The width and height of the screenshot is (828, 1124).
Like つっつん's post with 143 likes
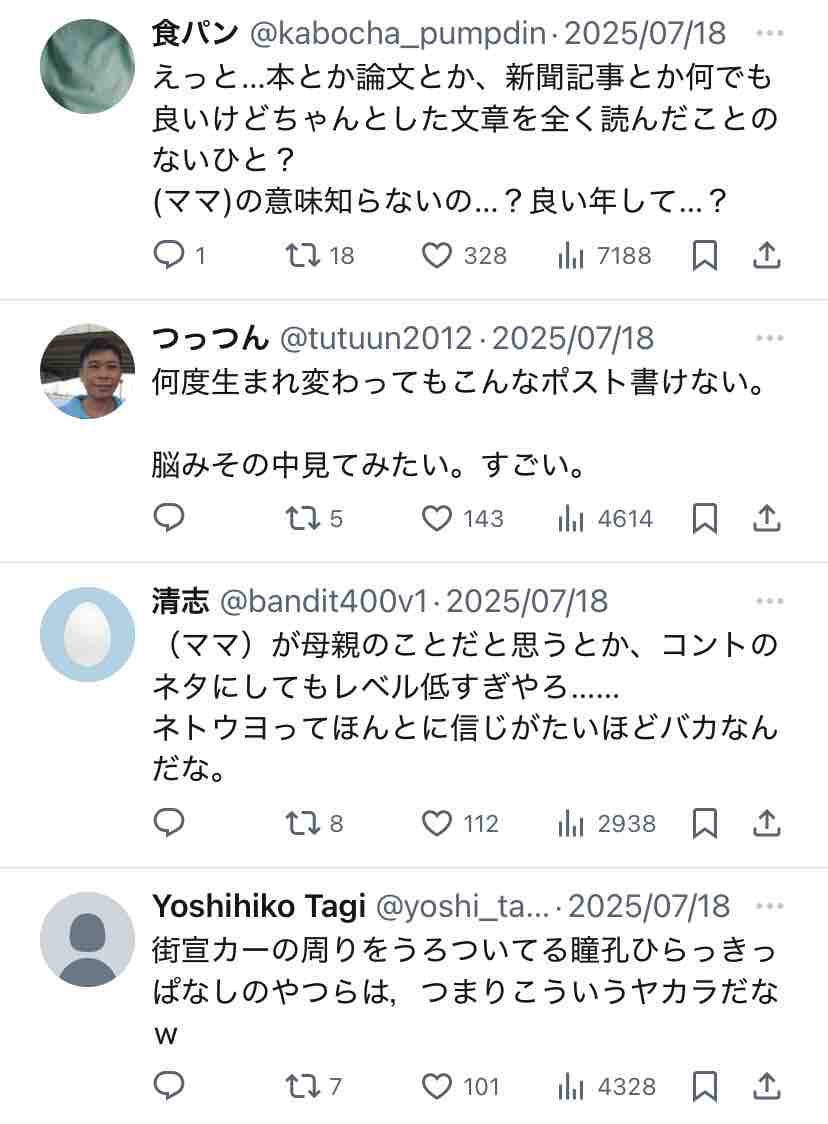click(x=437, y=518)
